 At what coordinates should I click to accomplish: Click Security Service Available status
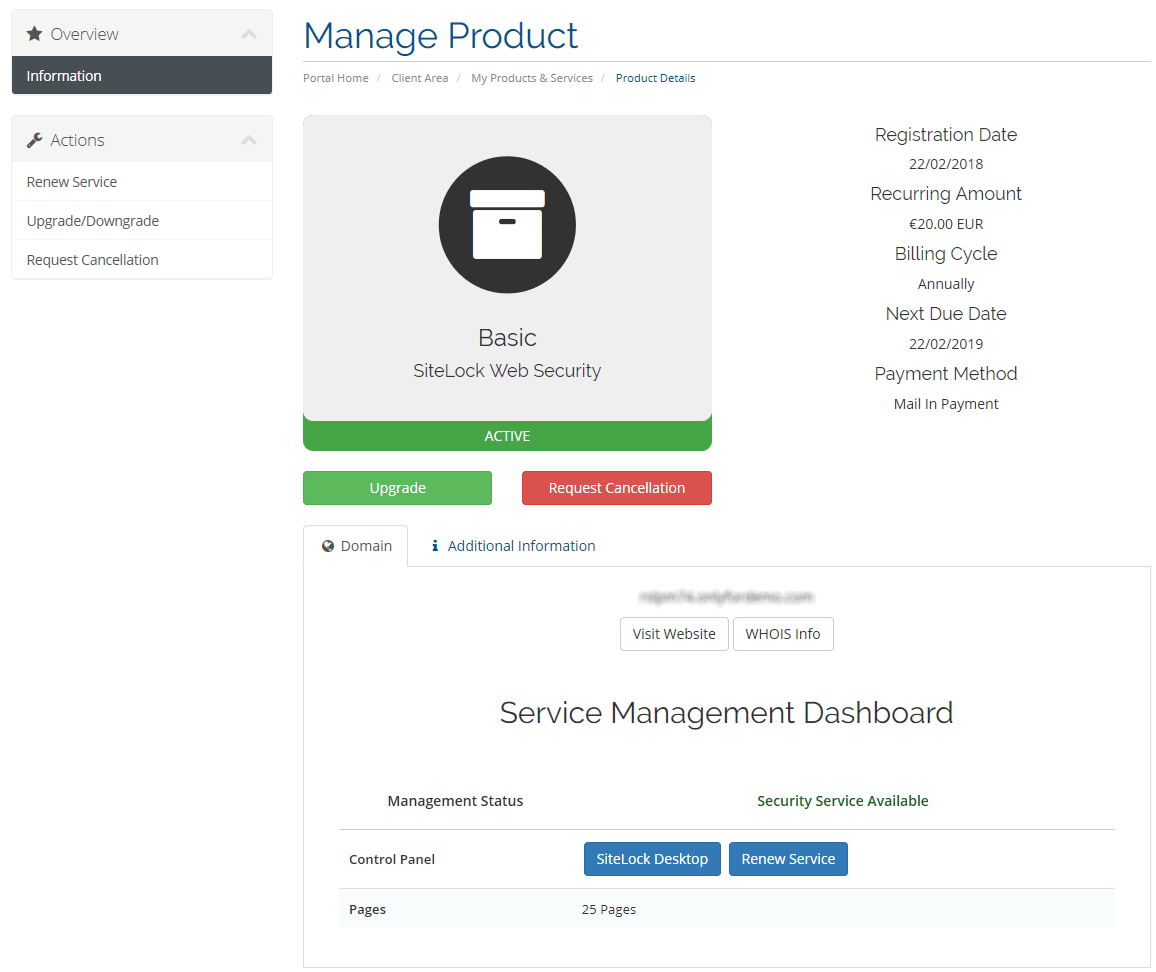point(843,801)
